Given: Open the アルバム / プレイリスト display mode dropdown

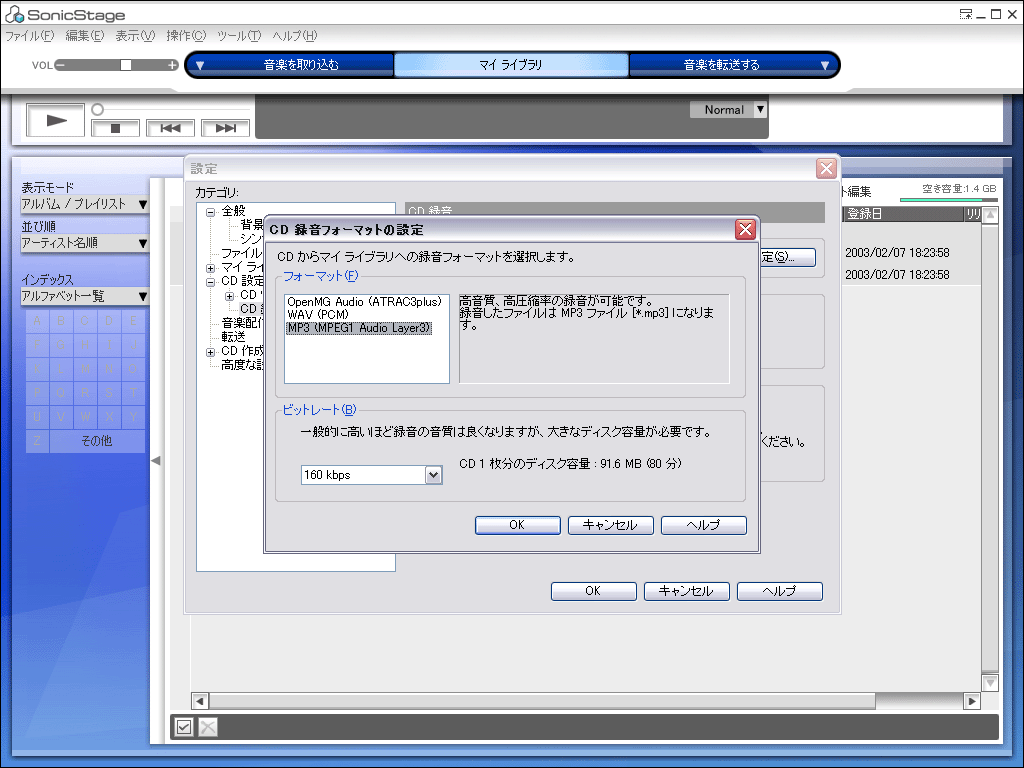Looking at the screenshot, I should [85, 204].
